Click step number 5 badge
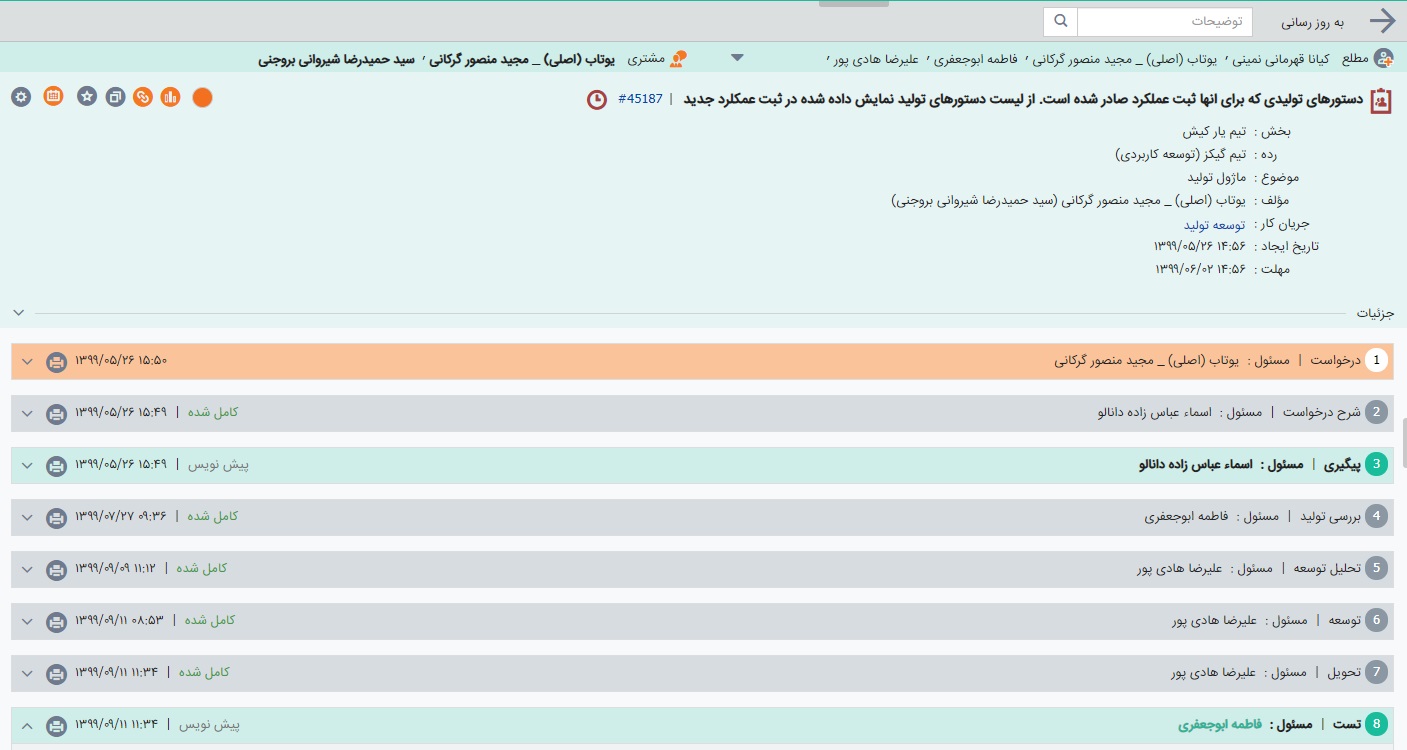 [x=1377, y=569]
